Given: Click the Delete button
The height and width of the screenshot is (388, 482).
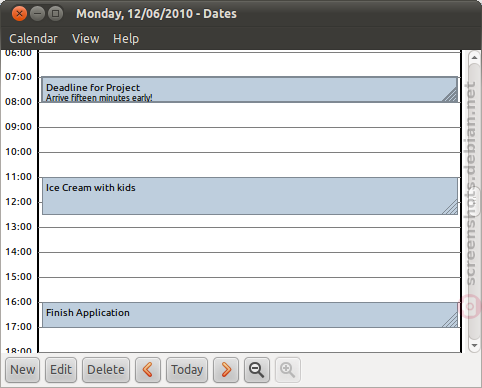Looking at the screenshot, I should 106,370.
